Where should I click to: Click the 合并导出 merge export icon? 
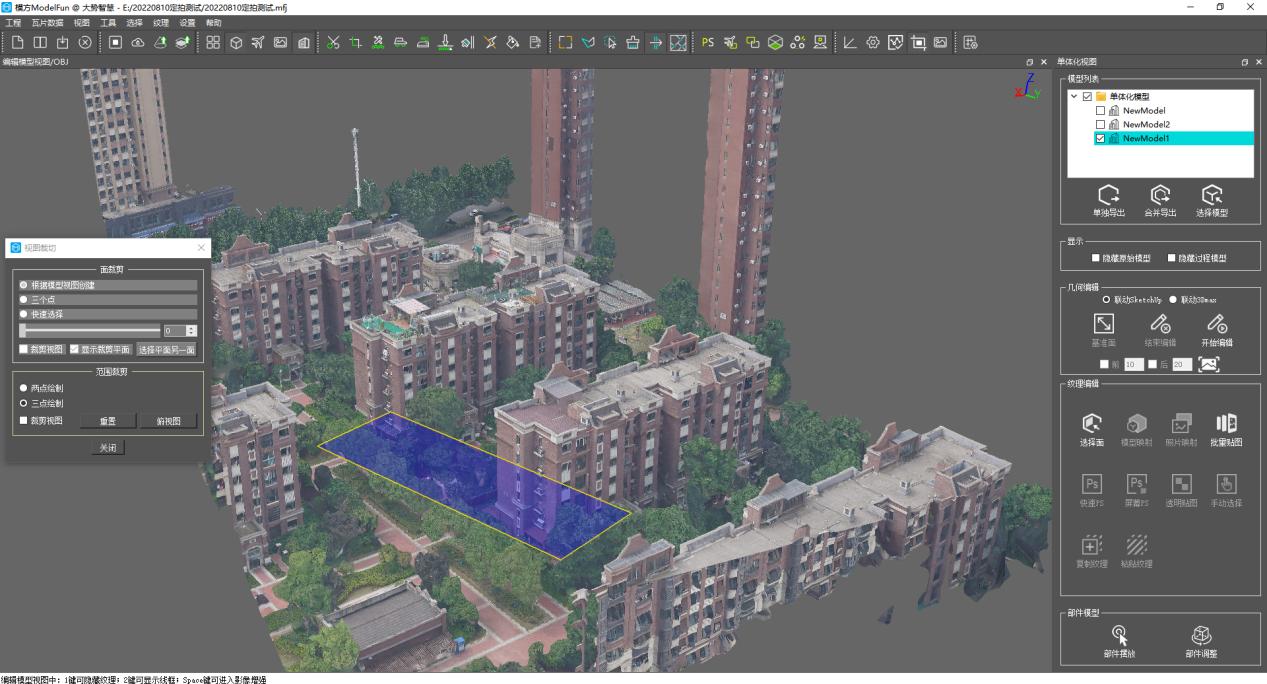tap(1160, 194)
